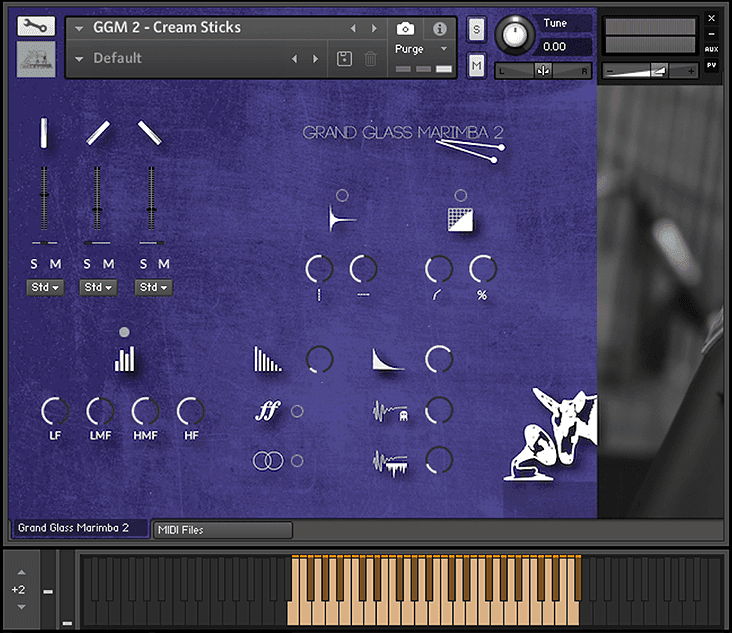
Task: Enable the circle above the envelope icon
Action: coord(342,196)
